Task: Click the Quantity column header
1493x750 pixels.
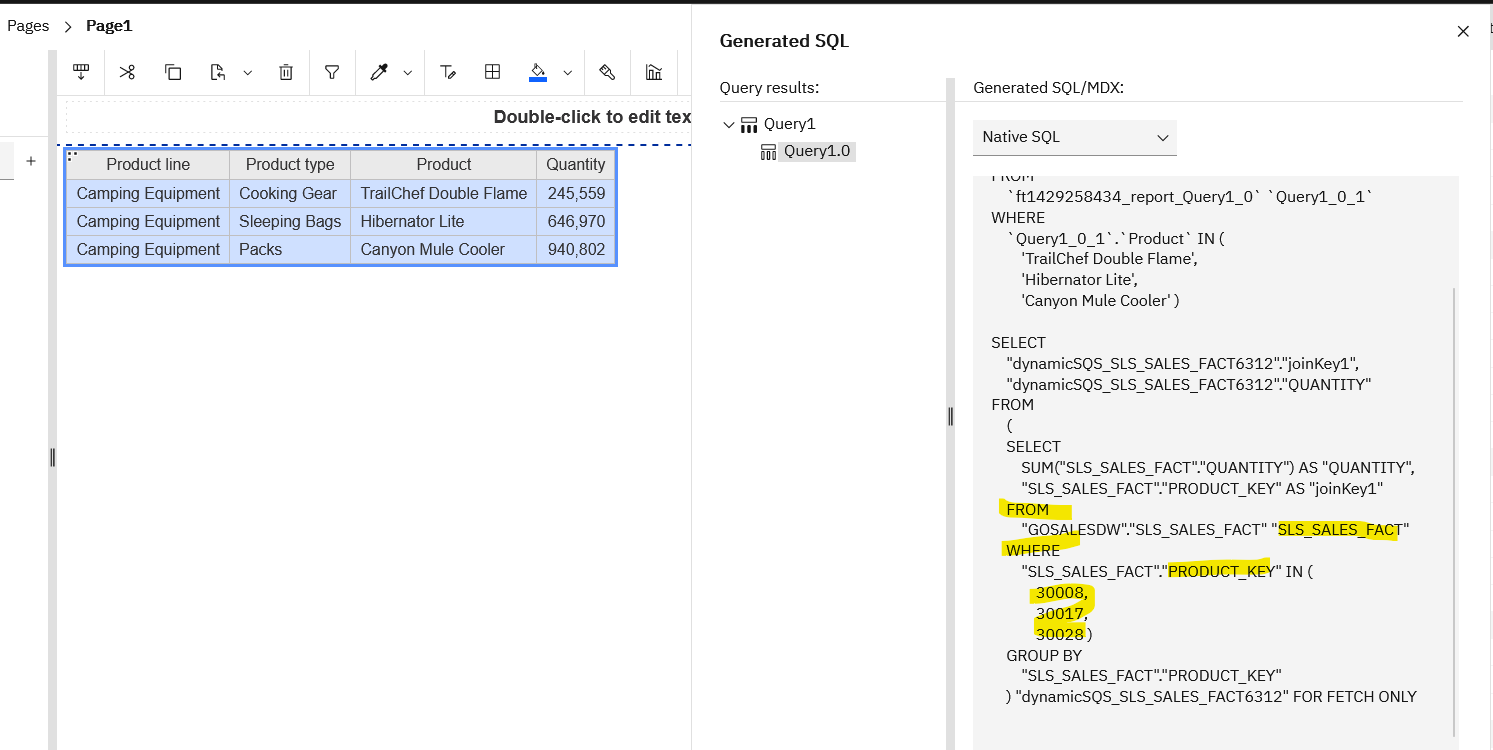Action: (575, 165)
